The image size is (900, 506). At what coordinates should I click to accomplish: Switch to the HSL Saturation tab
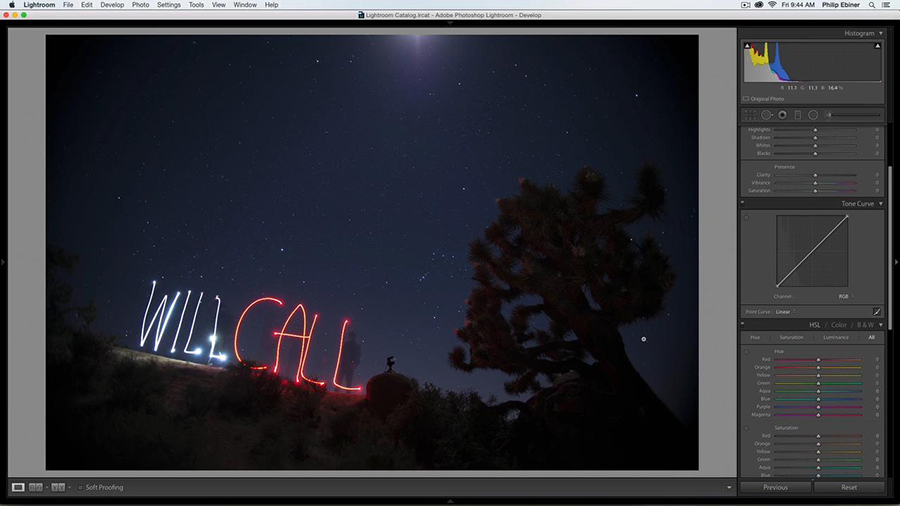pyautogui.click(x=791, y=337)
